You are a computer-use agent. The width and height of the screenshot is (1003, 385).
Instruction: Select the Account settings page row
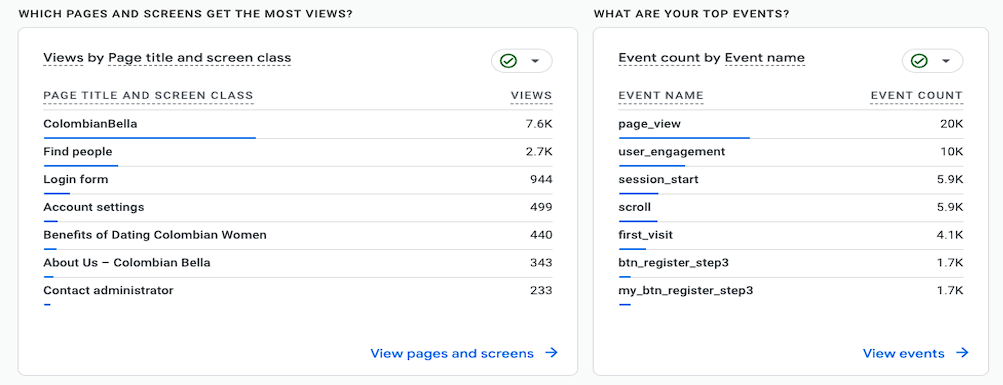[297, 207]
